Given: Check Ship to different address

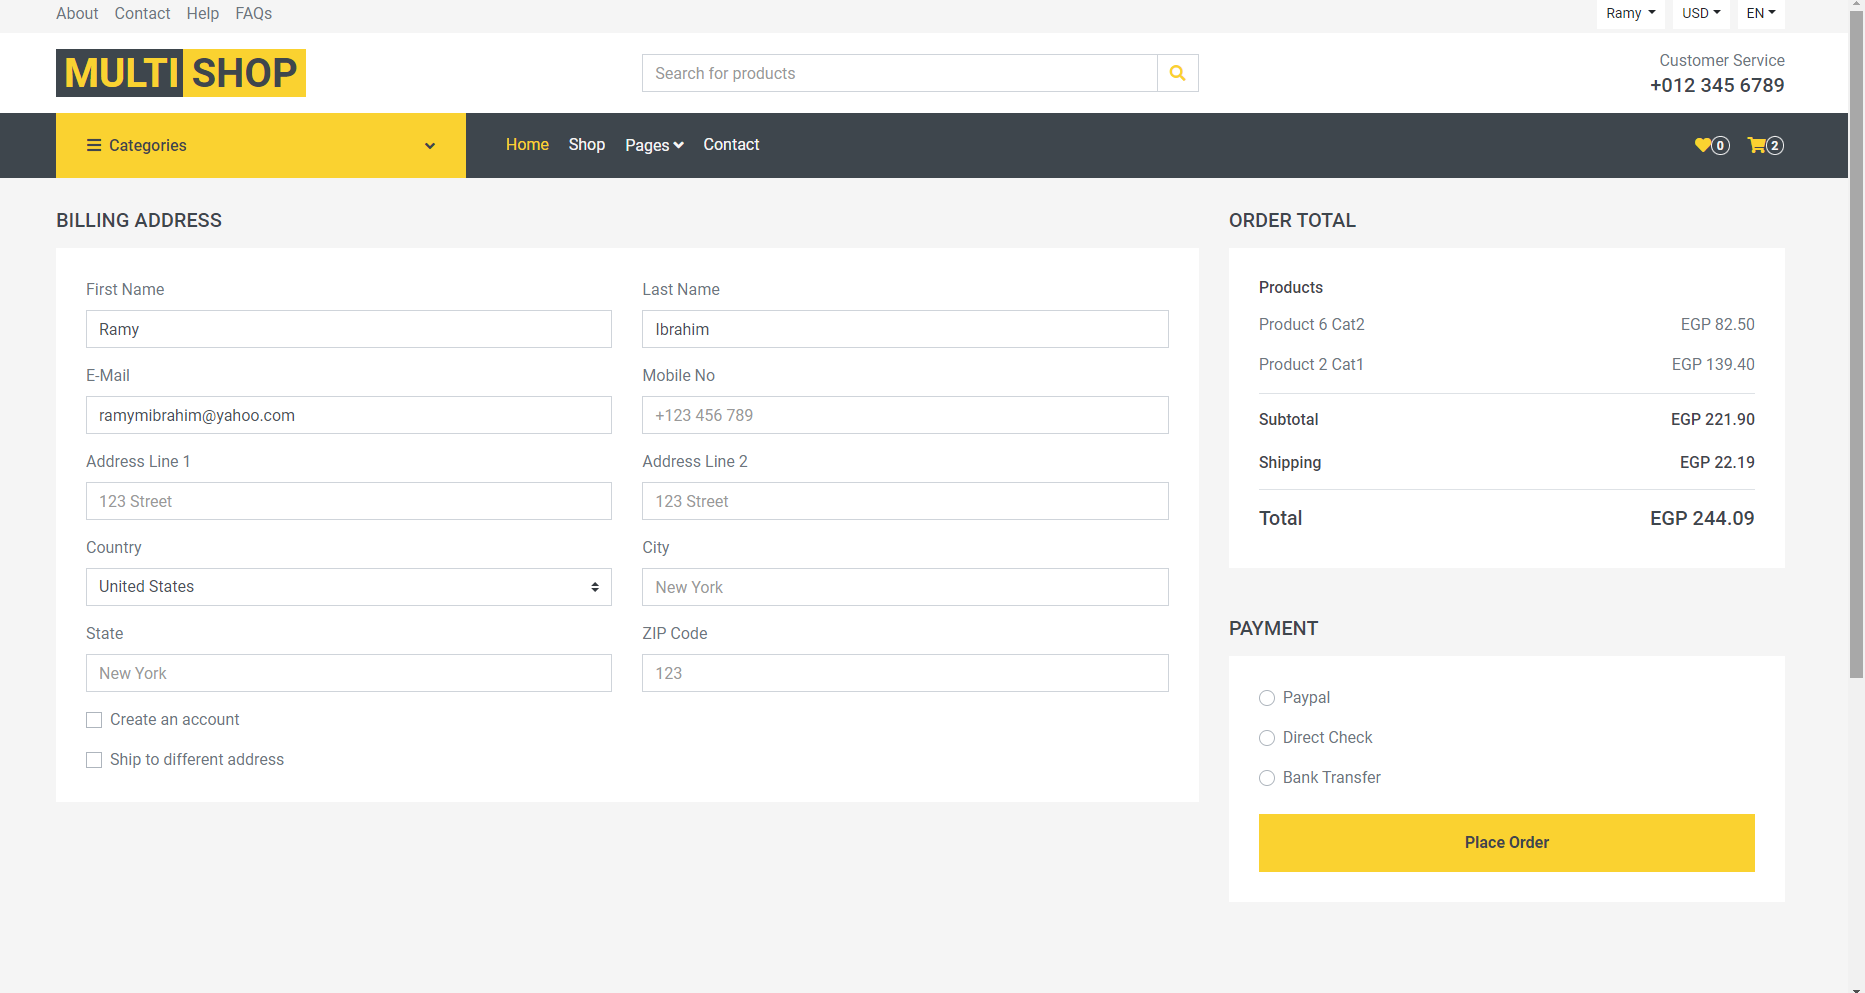Looking at the screenshot, I should click(x=94, y=760).
